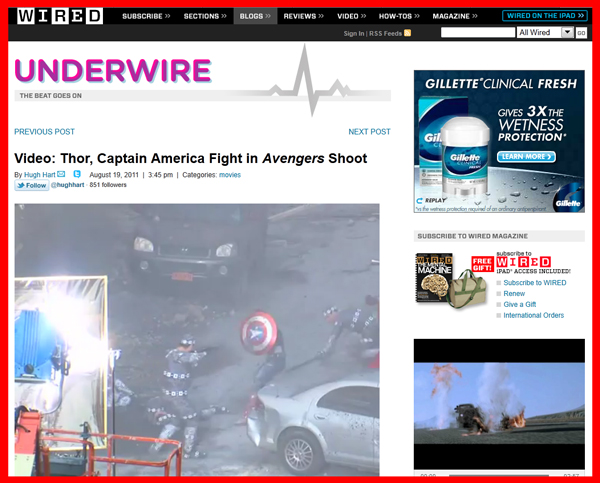Click the August 19, 2011 date text

[x=114, y=175]
